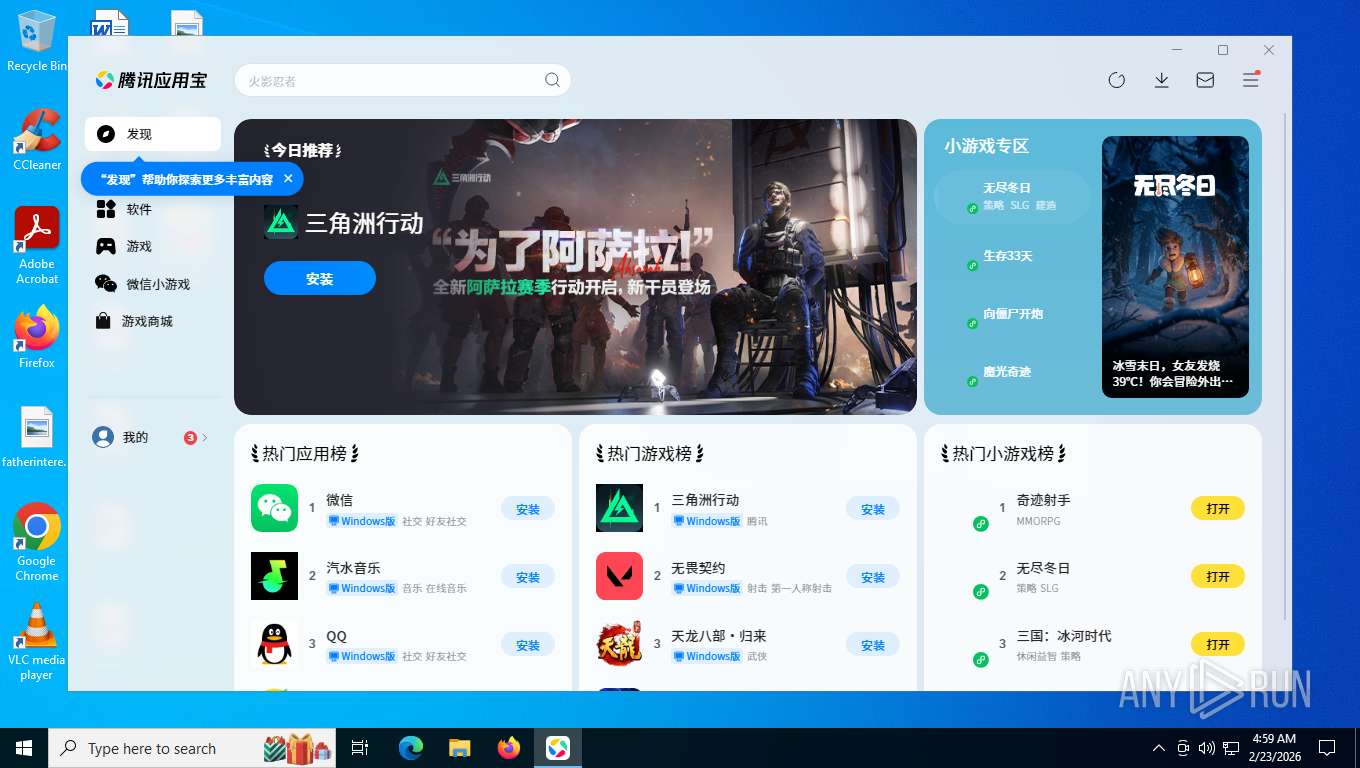Open the 发现 discover tab
The height and width of the screenshot is (768, 1360).
pyautogui.click(x=152, y=134)
